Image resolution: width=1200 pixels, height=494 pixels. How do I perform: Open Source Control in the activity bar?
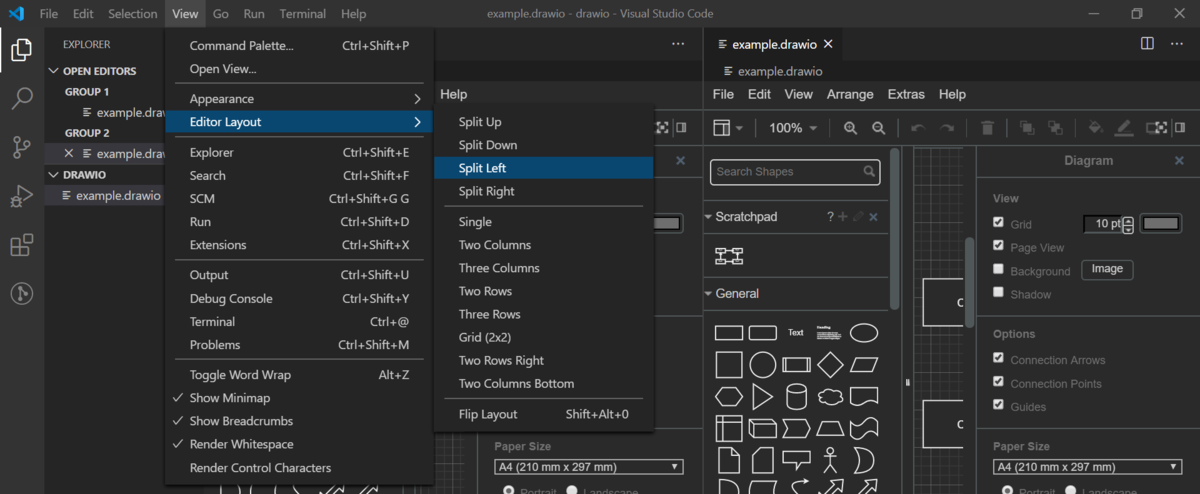(21, 147)
